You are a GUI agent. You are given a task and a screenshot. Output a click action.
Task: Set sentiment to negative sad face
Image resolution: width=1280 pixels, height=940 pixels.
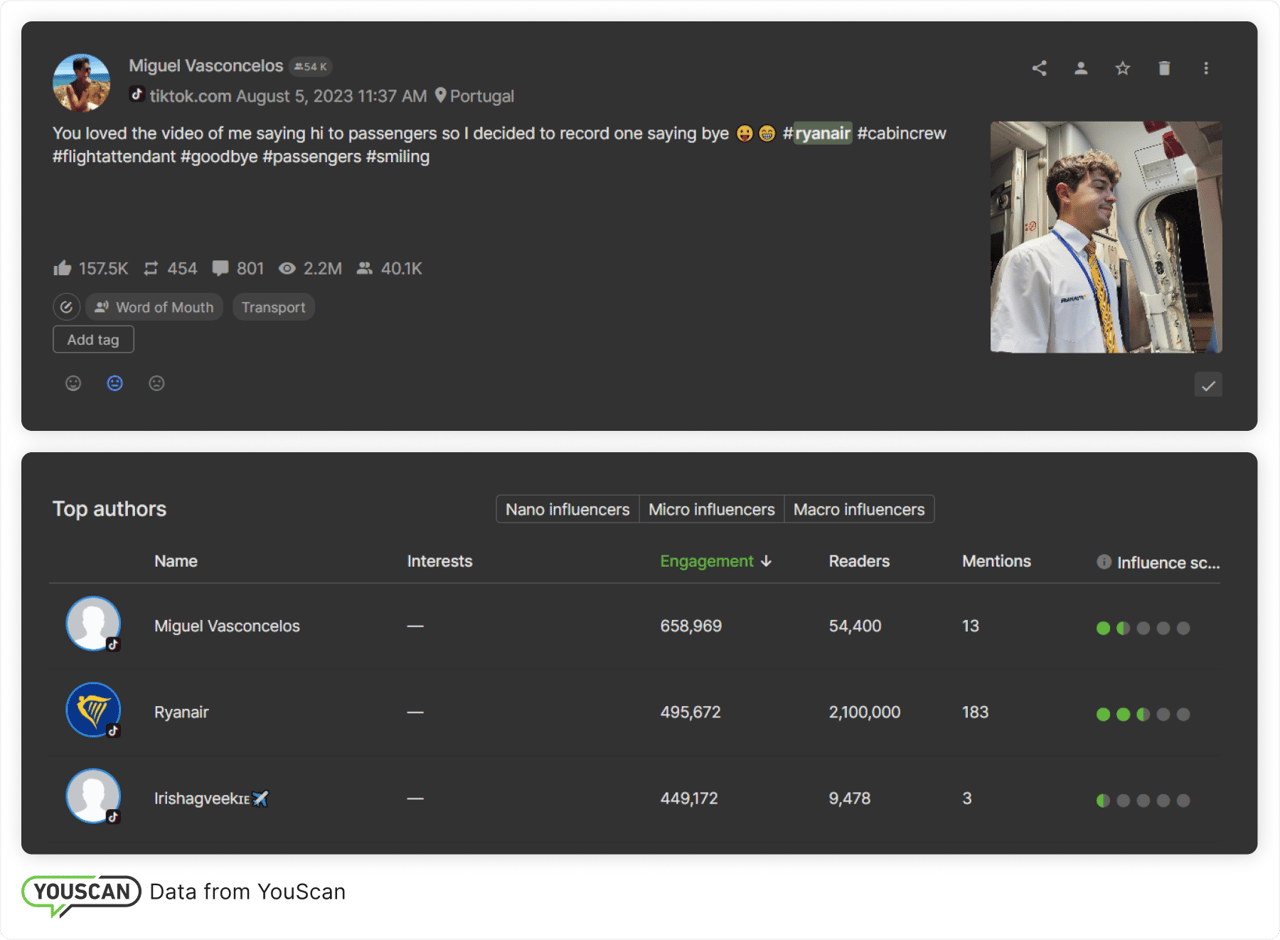(157, 383)
